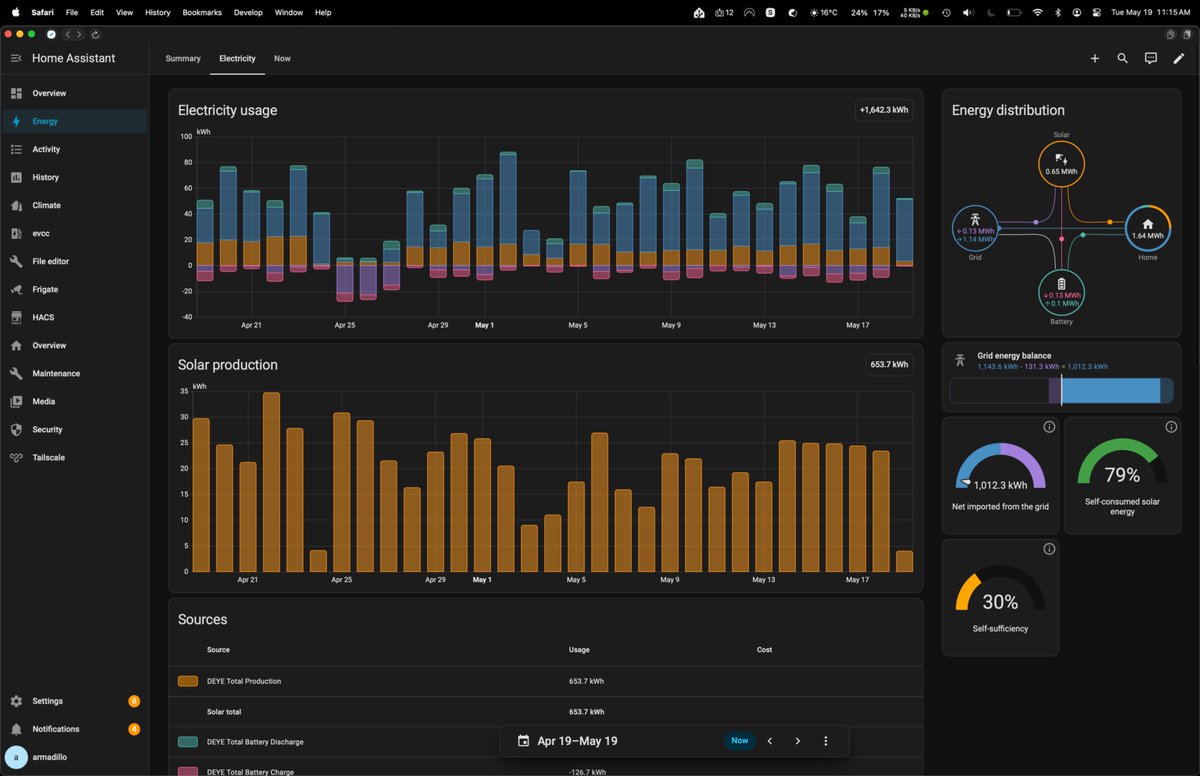Open evcc from the sidebar
Screen dimensions: 1200x776
75,233
